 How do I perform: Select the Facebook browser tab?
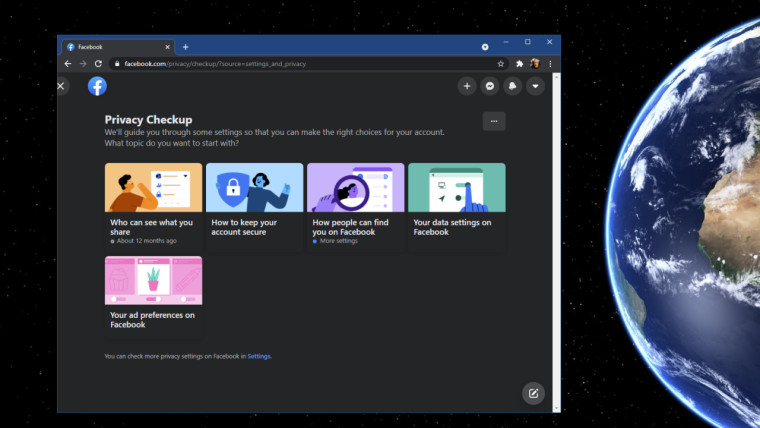pyautogui.click(x=115, y=47)
